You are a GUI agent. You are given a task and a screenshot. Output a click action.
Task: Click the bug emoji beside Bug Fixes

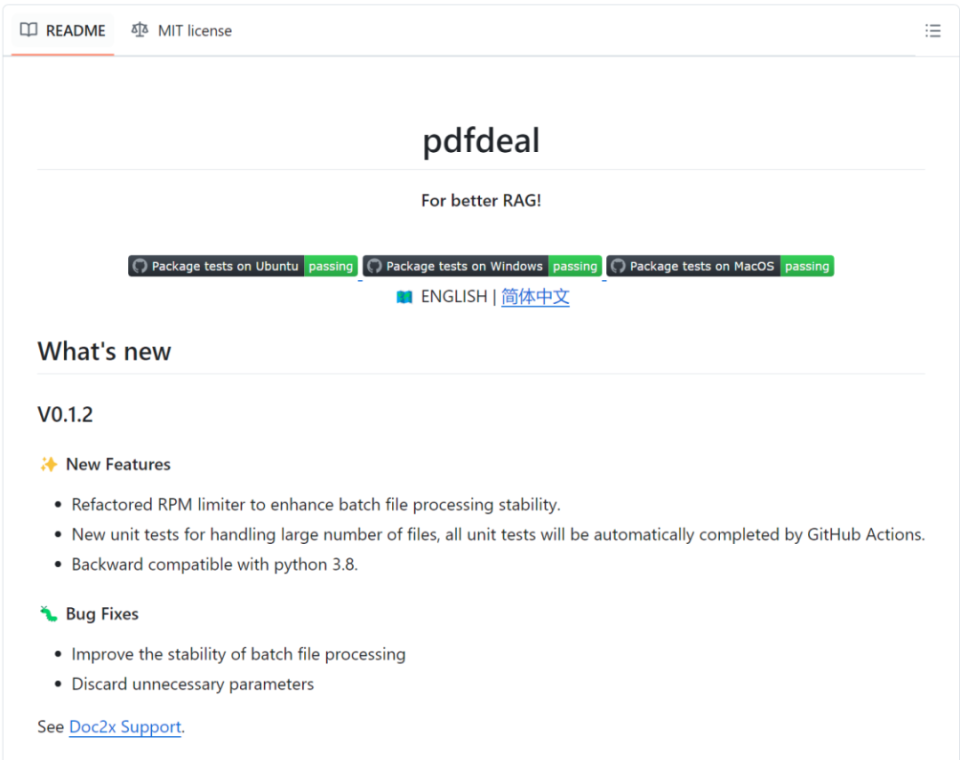click(48, 614)
